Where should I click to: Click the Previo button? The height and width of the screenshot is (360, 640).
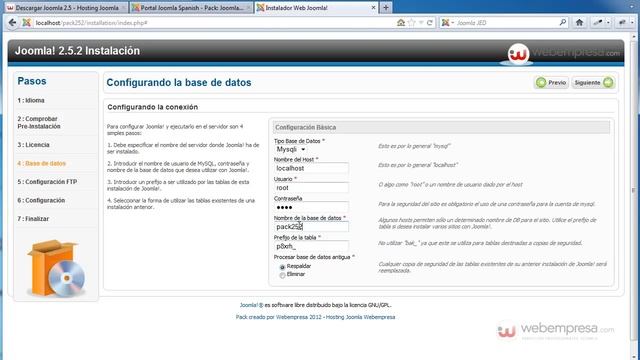tap(551, 82)
